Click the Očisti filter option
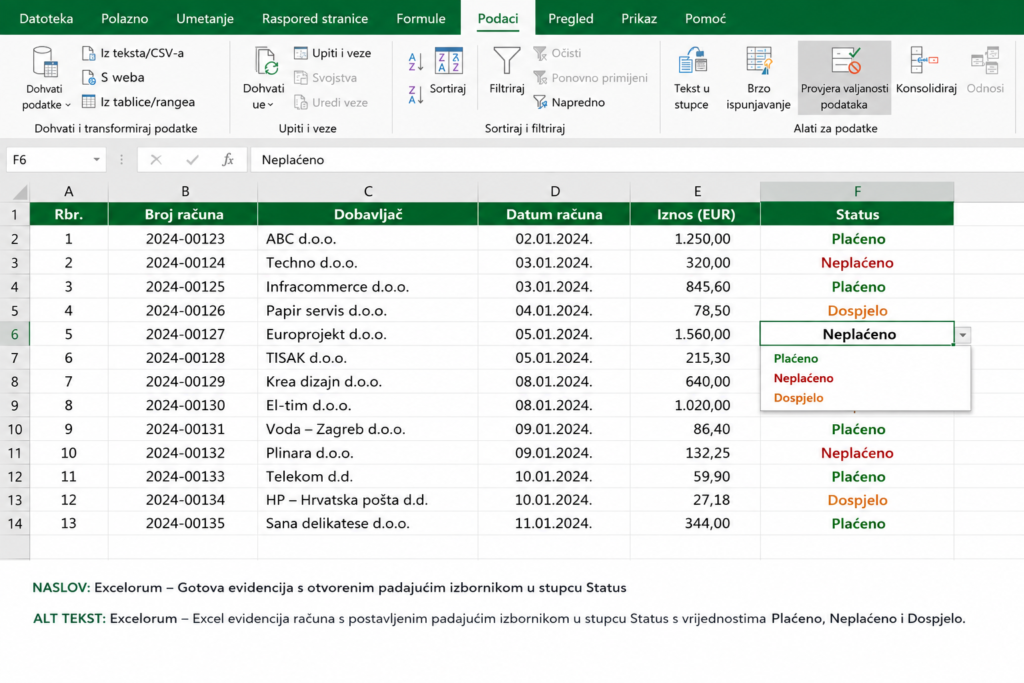Image resolution: width=1024 pixels, height=683 pixels. click(557, 53)
